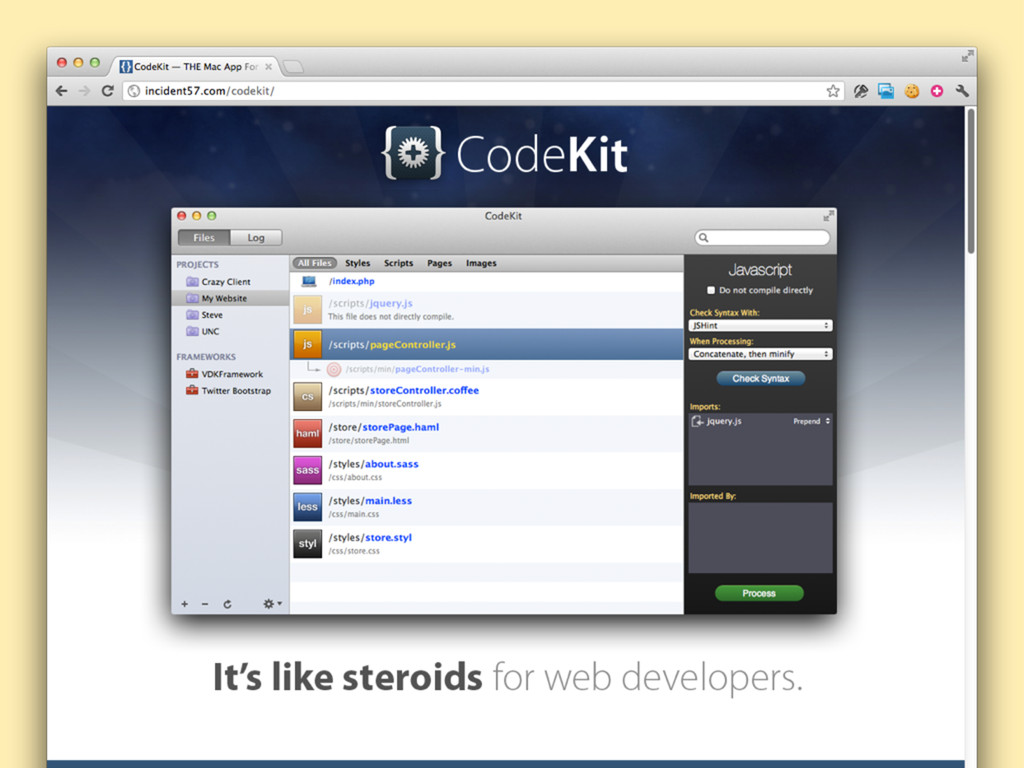This screenshot has width=1024, height=768.
Task: Reload the page with the refresh icon
Action: (x=108, y=91)
